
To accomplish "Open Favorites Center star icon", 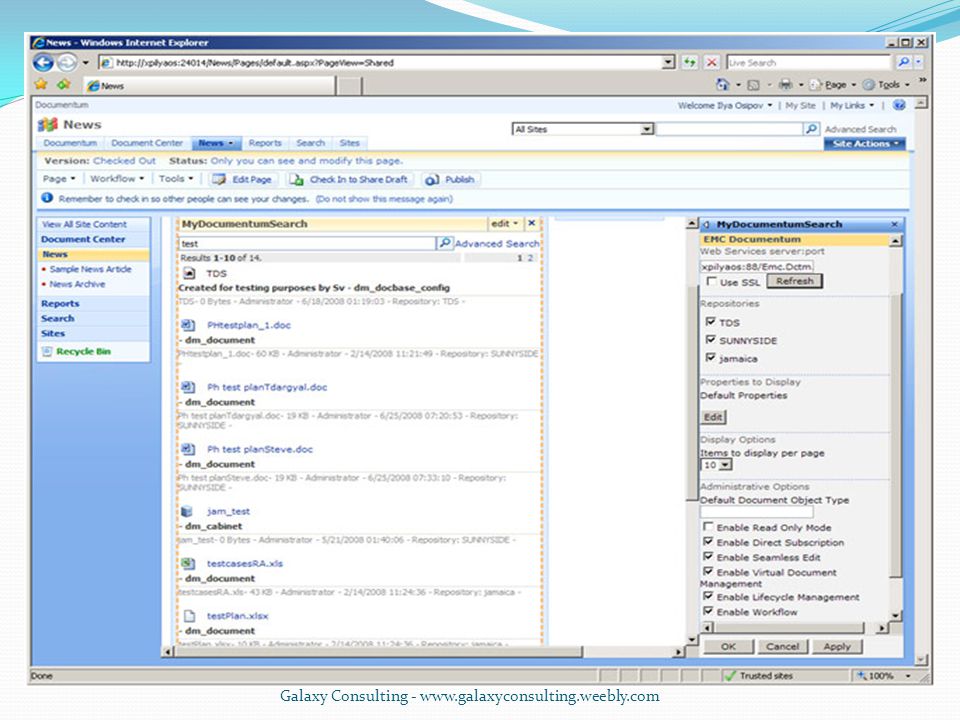I will pyautogui.click(x=41, y=84).
